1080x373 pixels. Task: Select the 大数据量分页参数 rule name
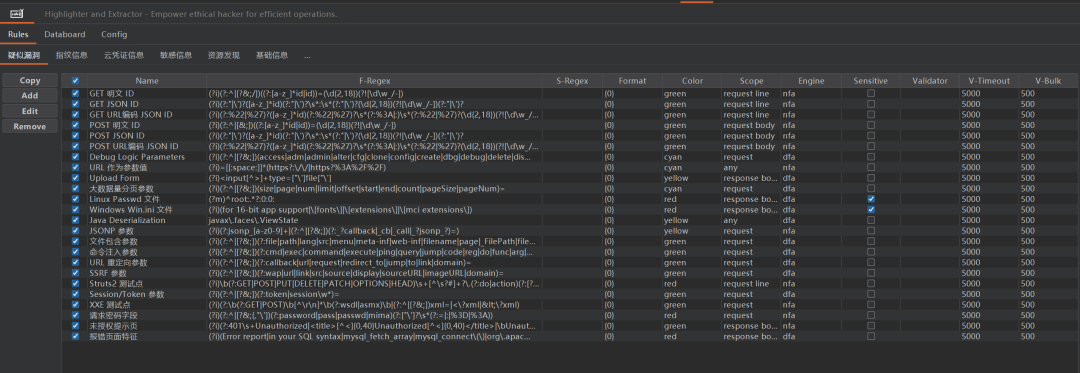121,189
